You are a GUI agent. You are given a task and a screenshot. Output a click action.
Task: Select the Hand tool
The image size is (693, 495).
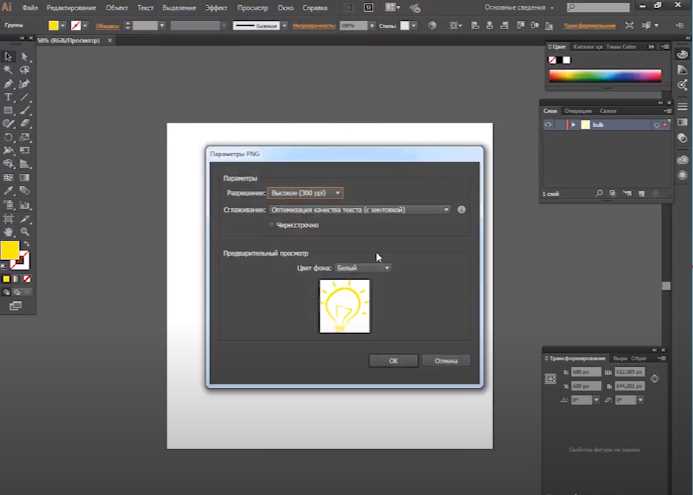[8, 232]
